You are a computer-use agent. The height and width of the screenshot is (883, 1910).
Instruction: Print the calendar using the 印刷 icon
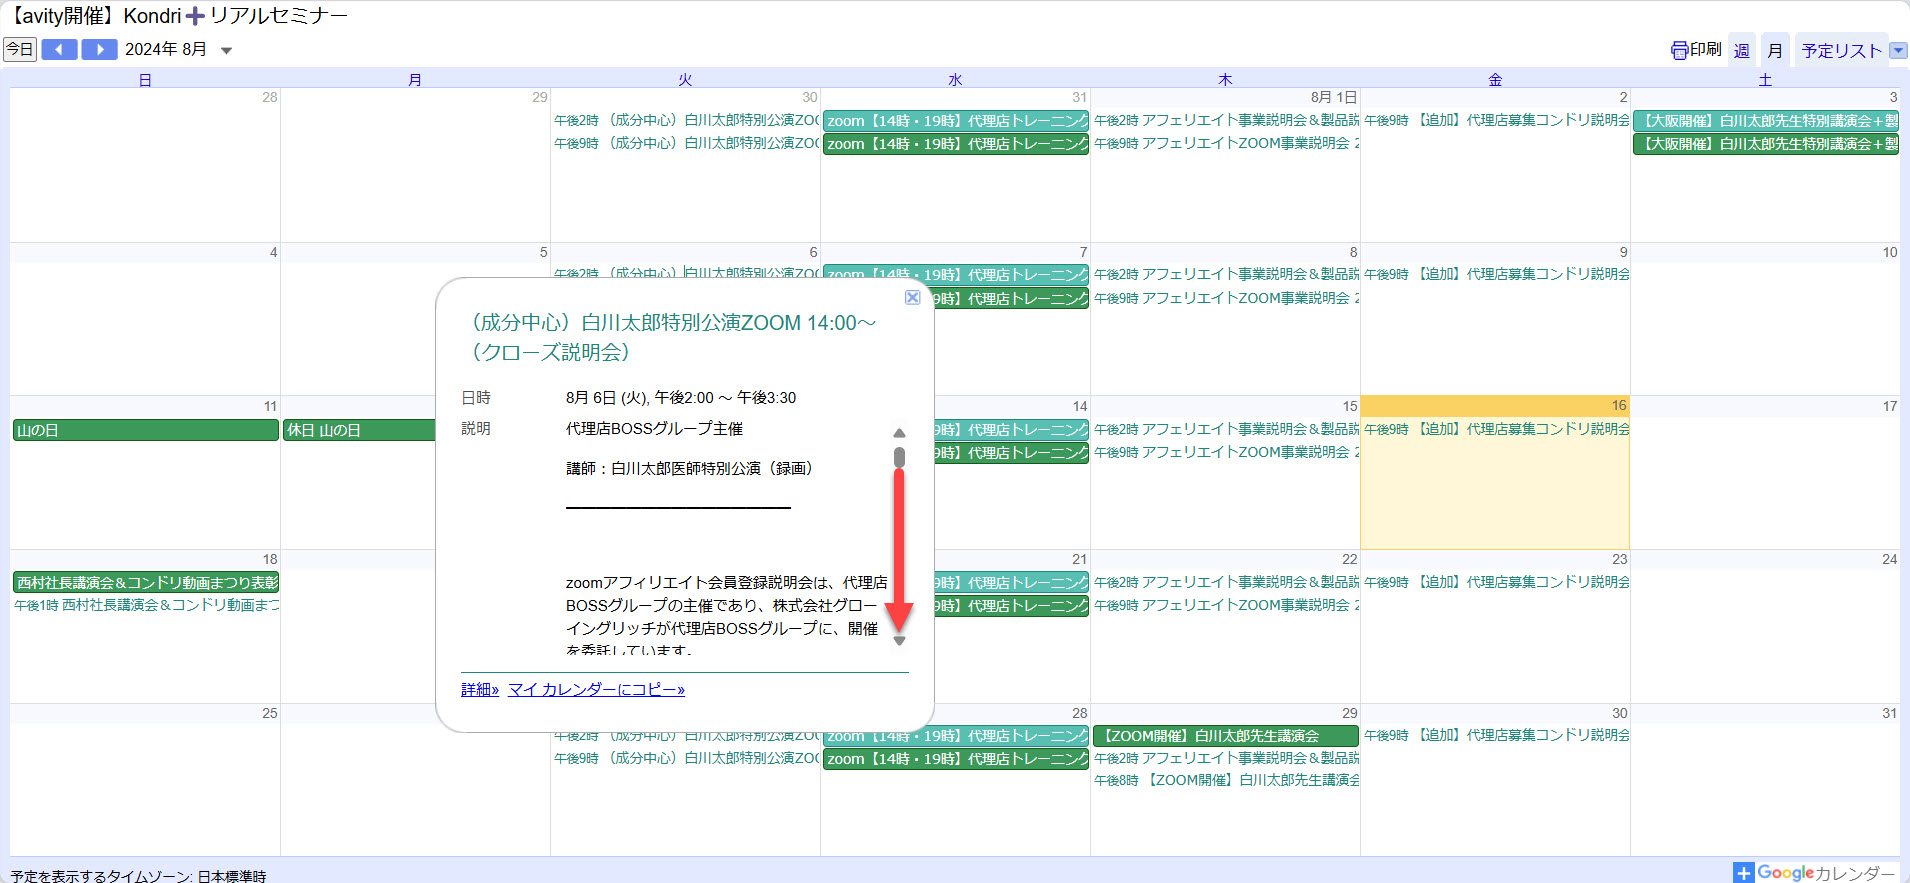[1696, 50]
